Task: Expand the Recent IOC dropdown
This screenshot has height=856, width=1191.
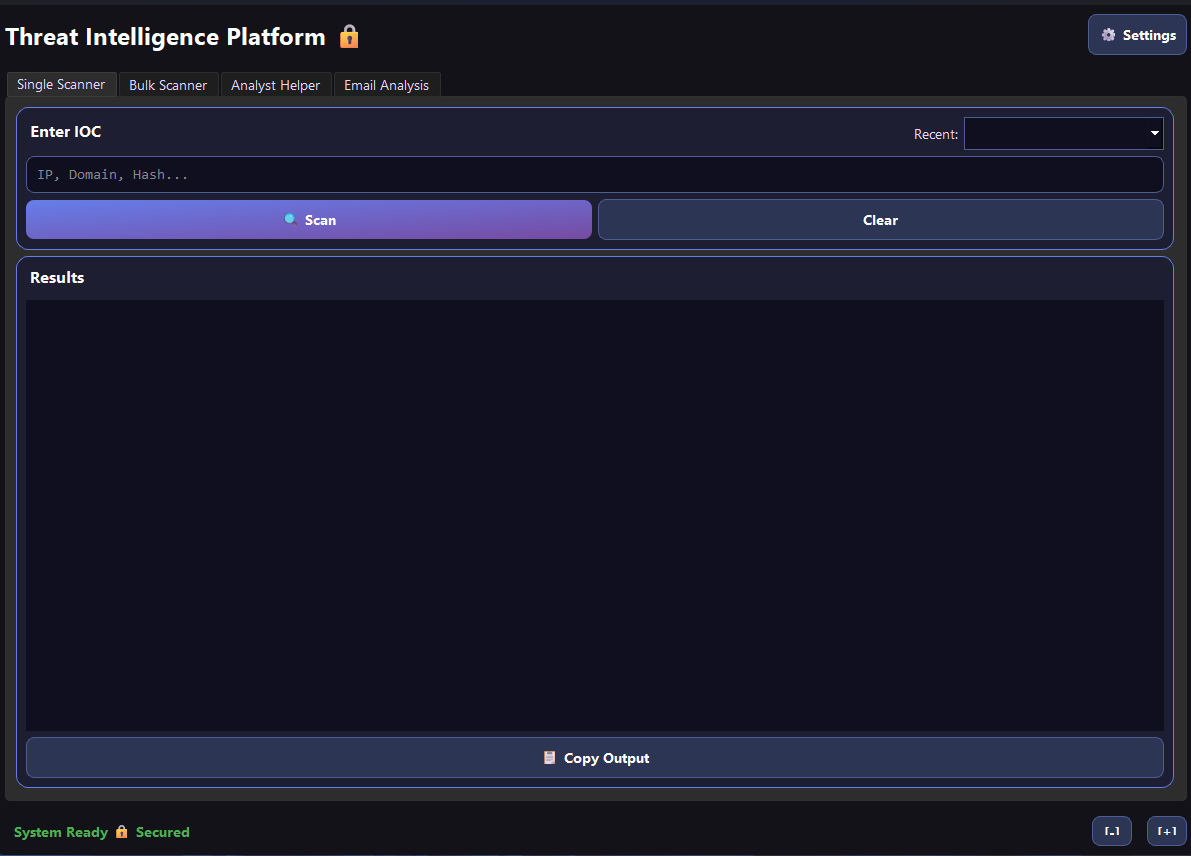Action: 1063,134
